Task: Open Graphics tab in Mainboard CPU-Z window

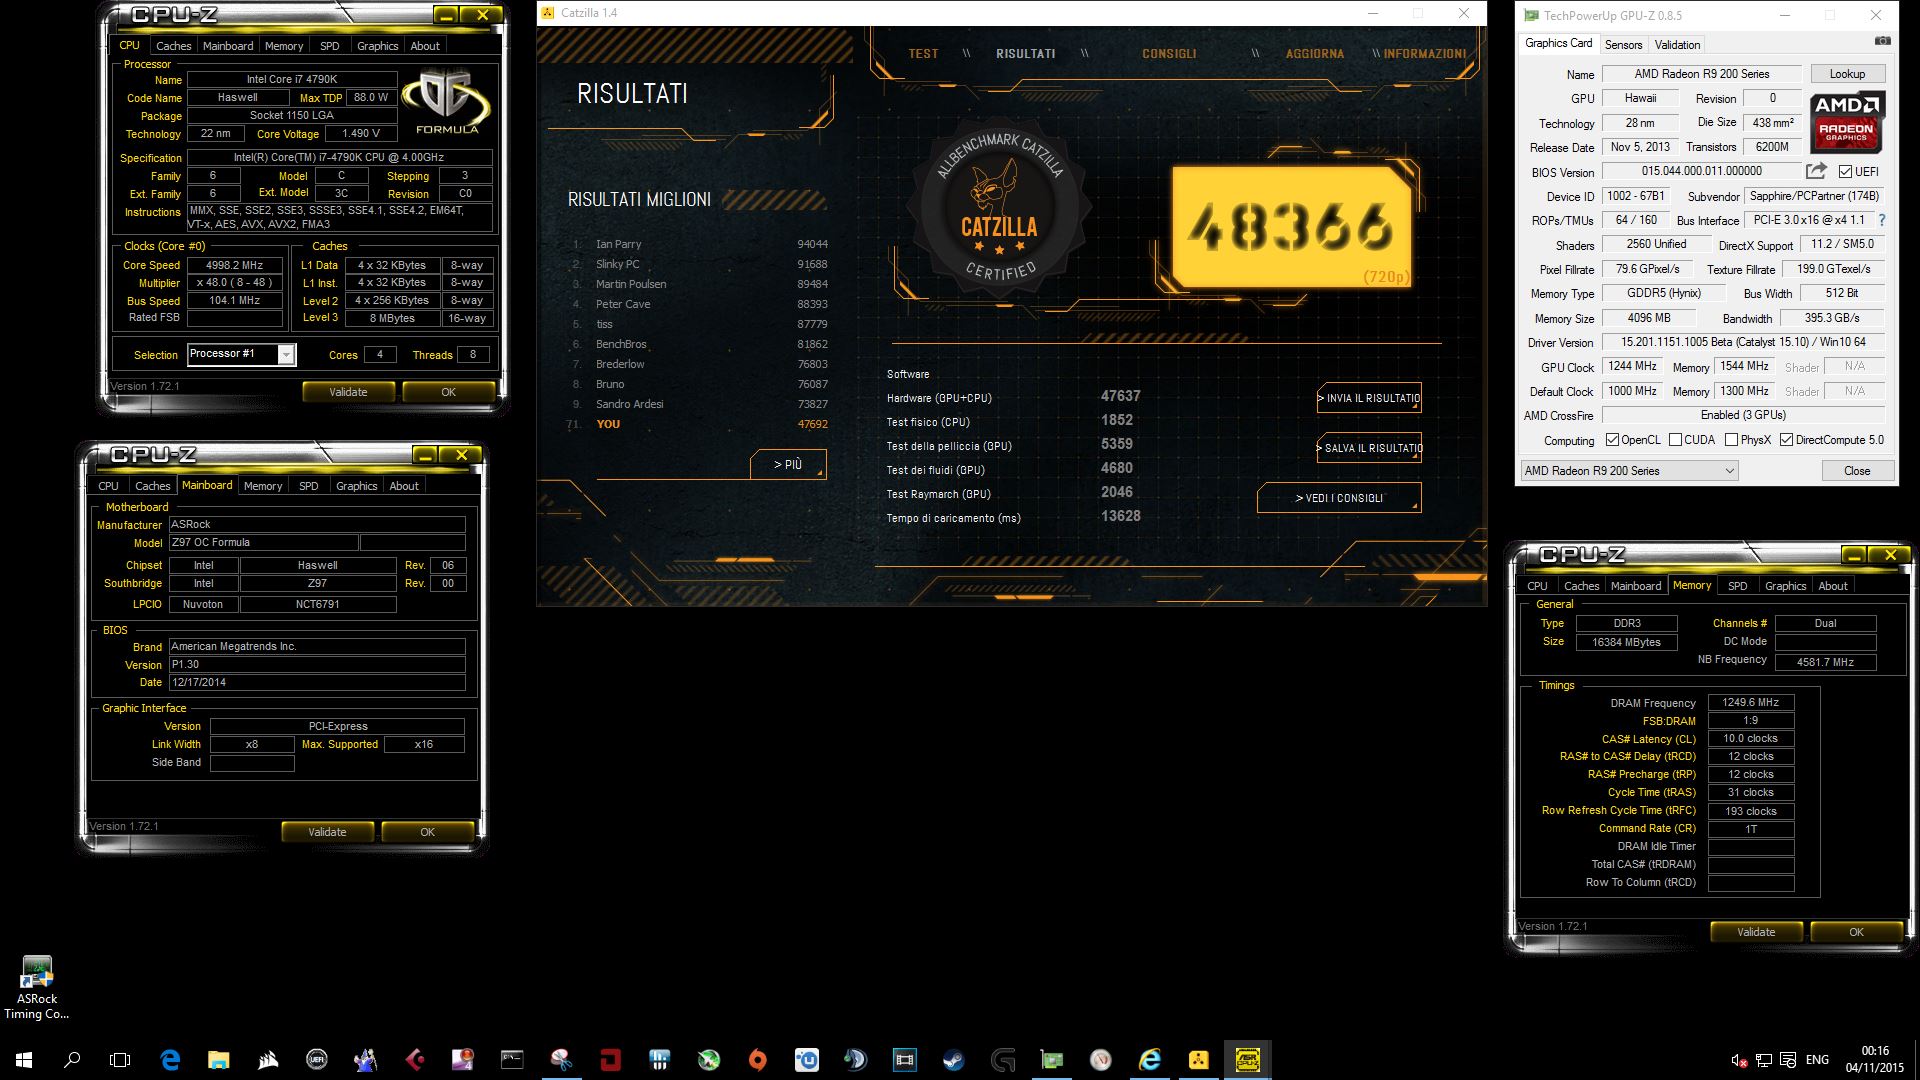Action: click(x=356, y=486)
